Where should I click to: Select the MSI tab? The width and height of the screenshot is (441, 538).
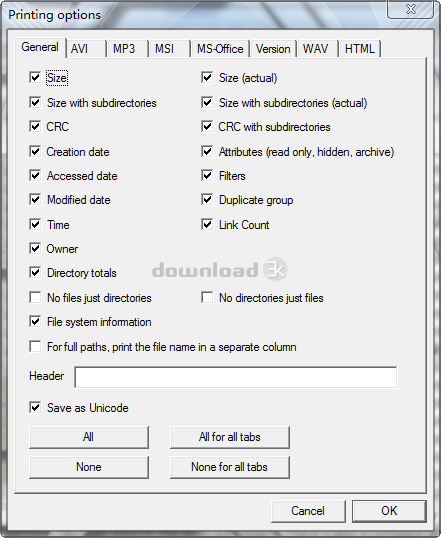[169, 49]
